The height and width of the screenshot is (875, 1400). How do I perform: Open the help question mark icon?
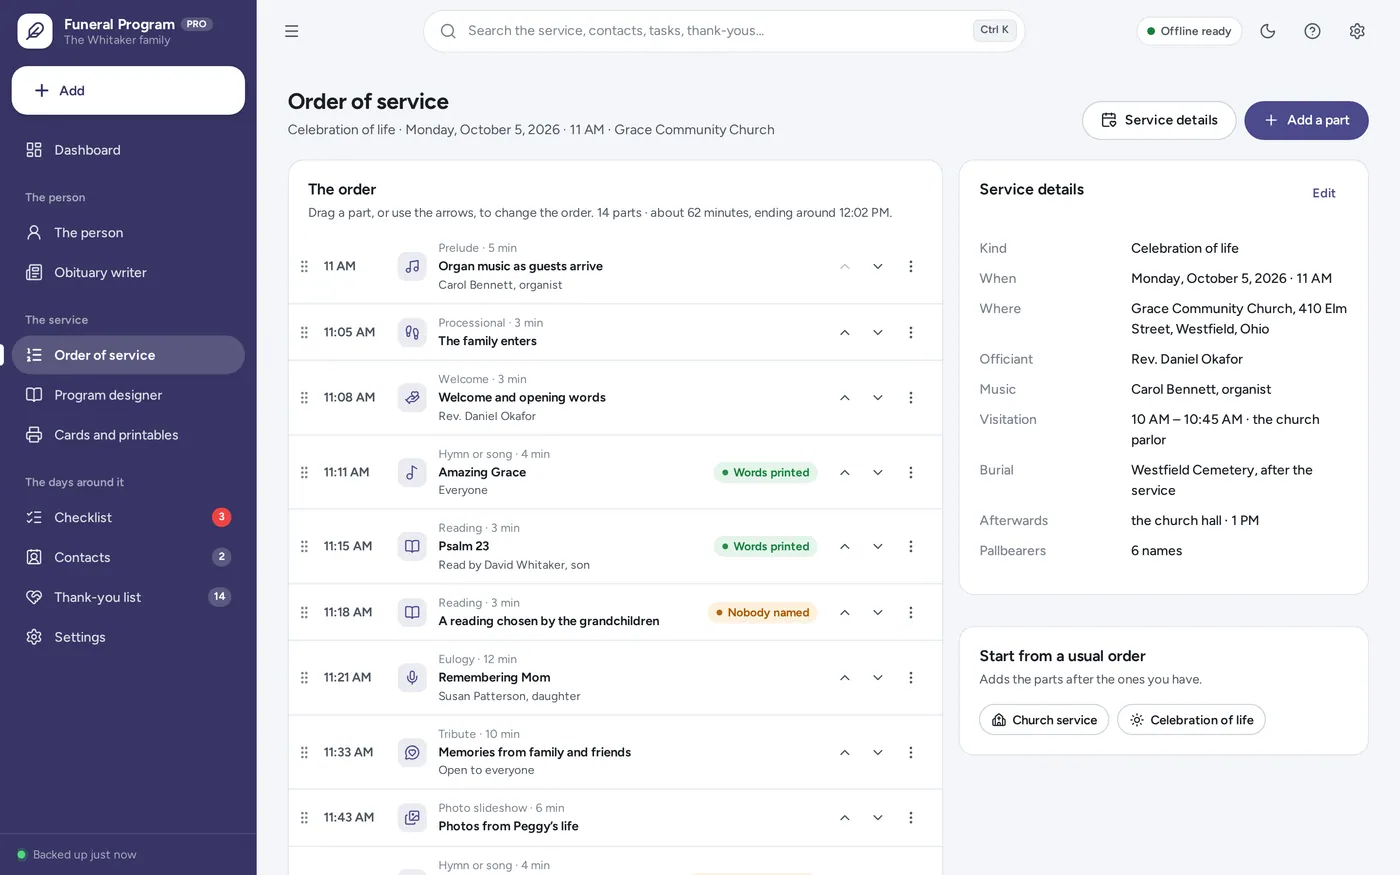click(x=1312, y=31)
